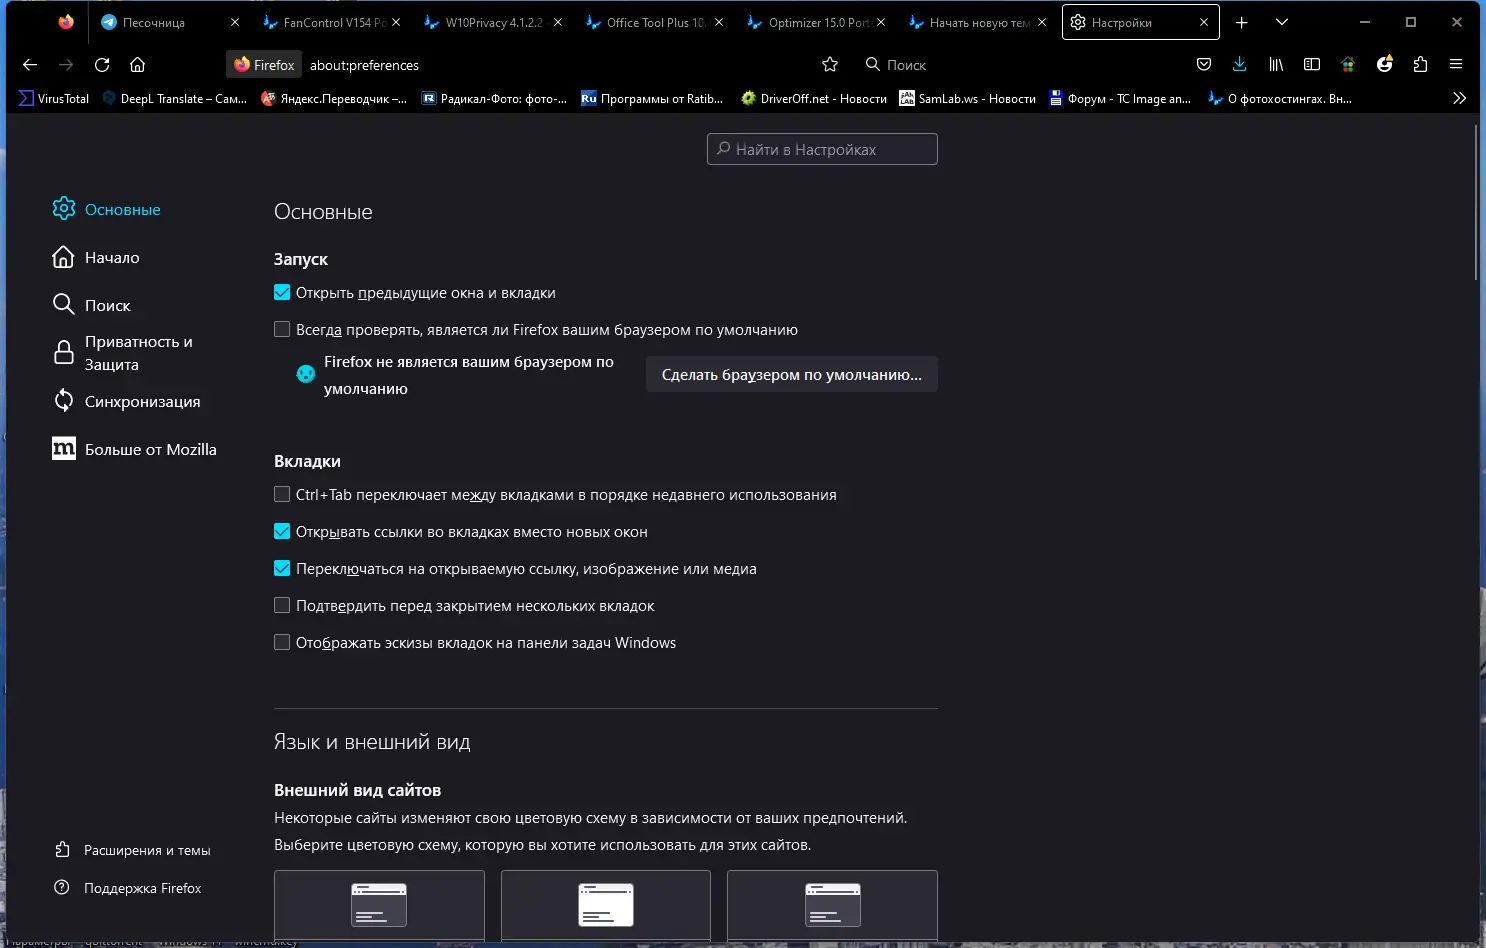Toggle the sidebar view icon
Screen dimensions: 1486x948
1312,65
